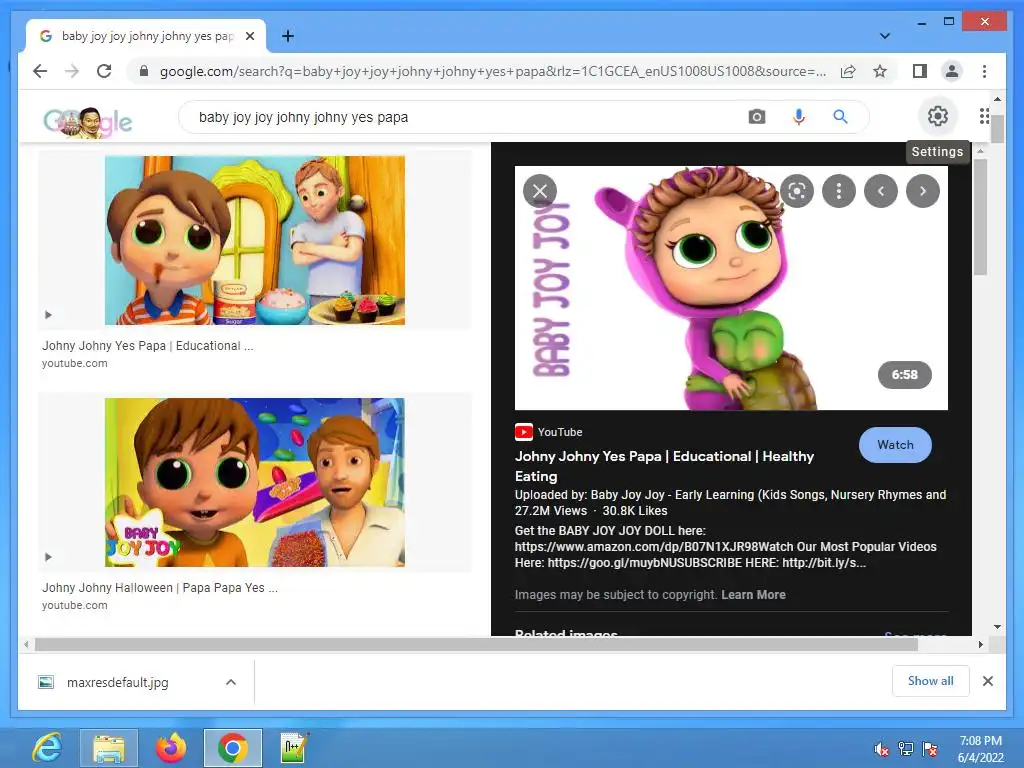This screenshot has height=768, width=1024.
Task: Close the downloads bar
Action: pos(987,681)
